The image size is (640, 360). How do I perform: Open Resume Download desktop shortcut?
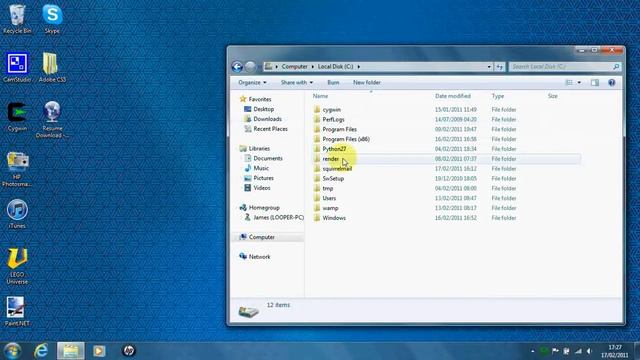52,120
